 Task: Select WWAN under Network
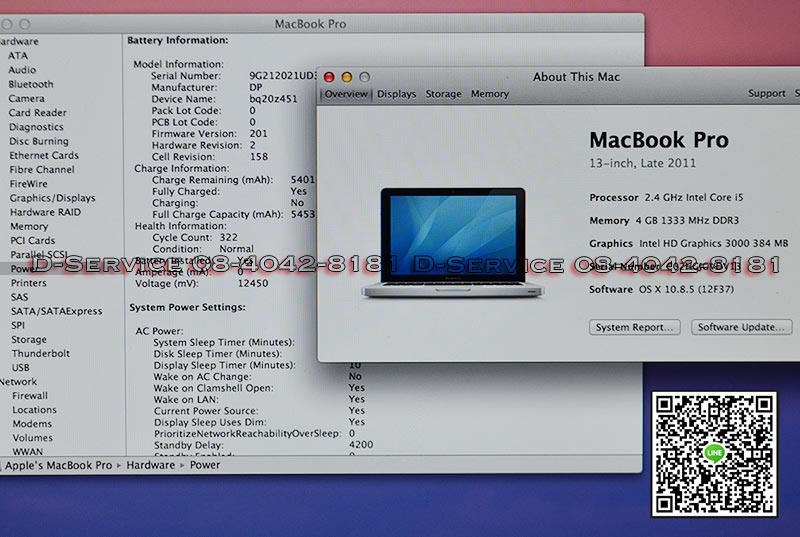point(28,451)
